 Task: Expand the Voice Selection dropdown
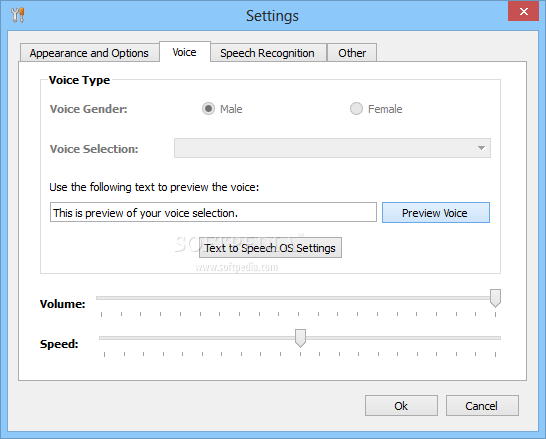pos(332,148)
